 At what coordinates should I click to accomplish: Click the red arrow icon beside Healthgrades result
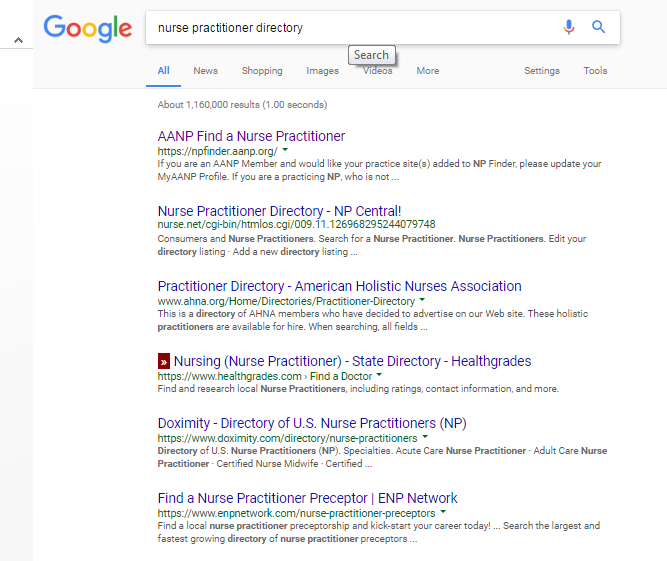click(164, 361)
